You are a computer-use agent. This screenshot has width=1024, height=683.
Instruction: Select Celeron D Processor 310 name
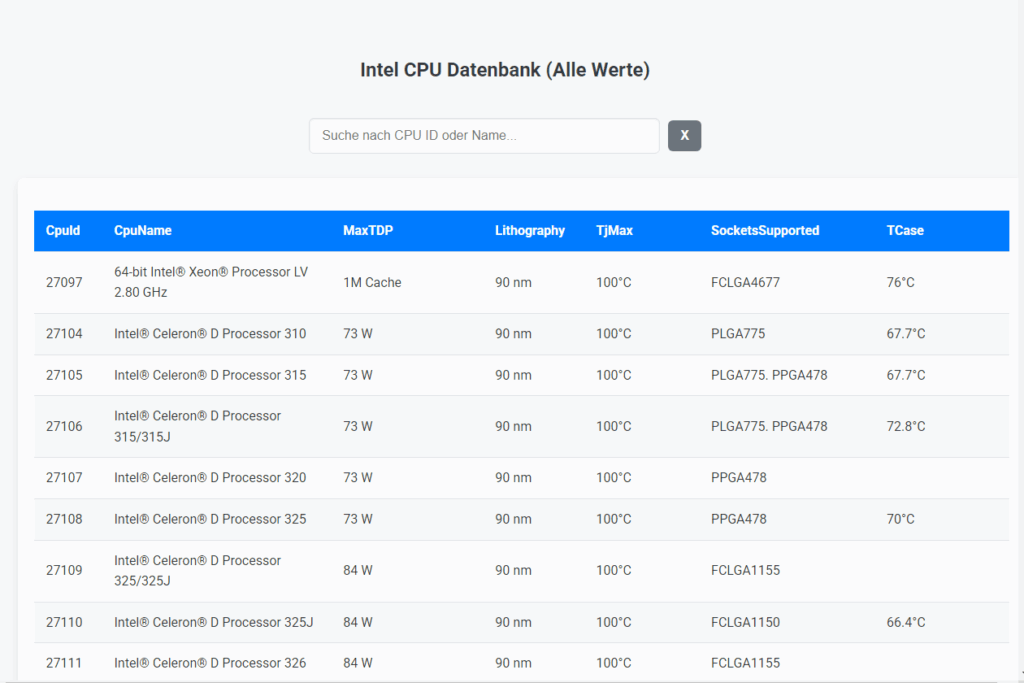[210, 334]
